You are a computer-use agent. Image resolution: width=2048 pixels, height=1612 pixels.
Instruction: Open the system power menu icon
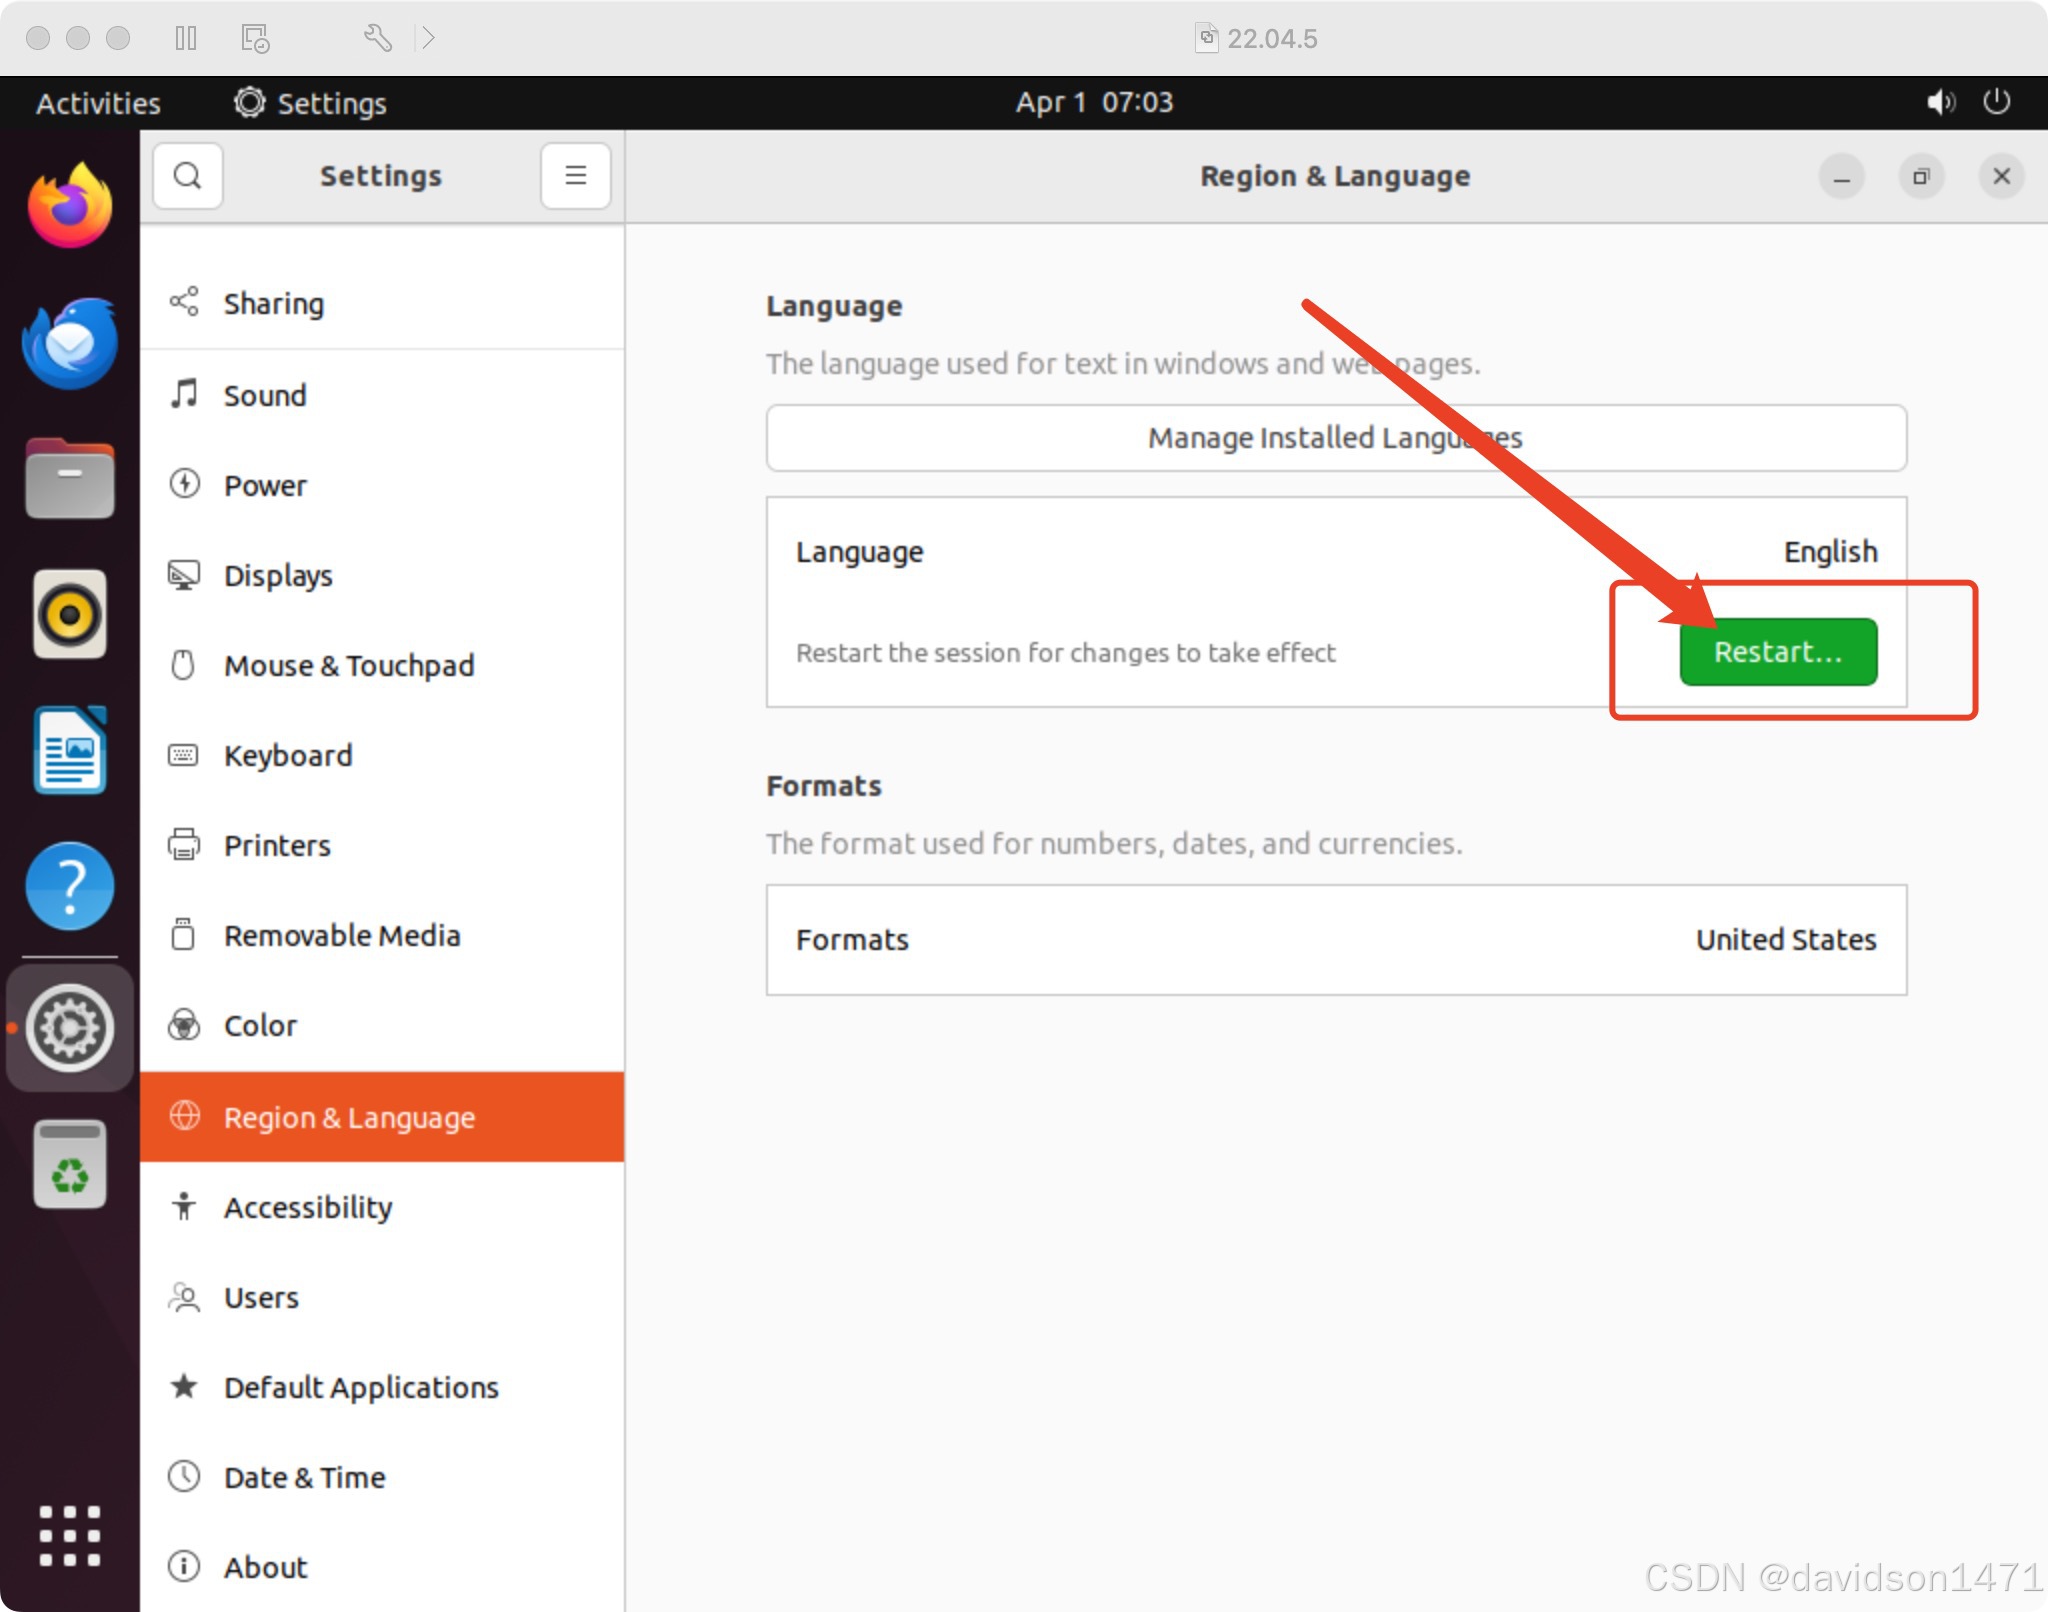(x=1996, y=102)
